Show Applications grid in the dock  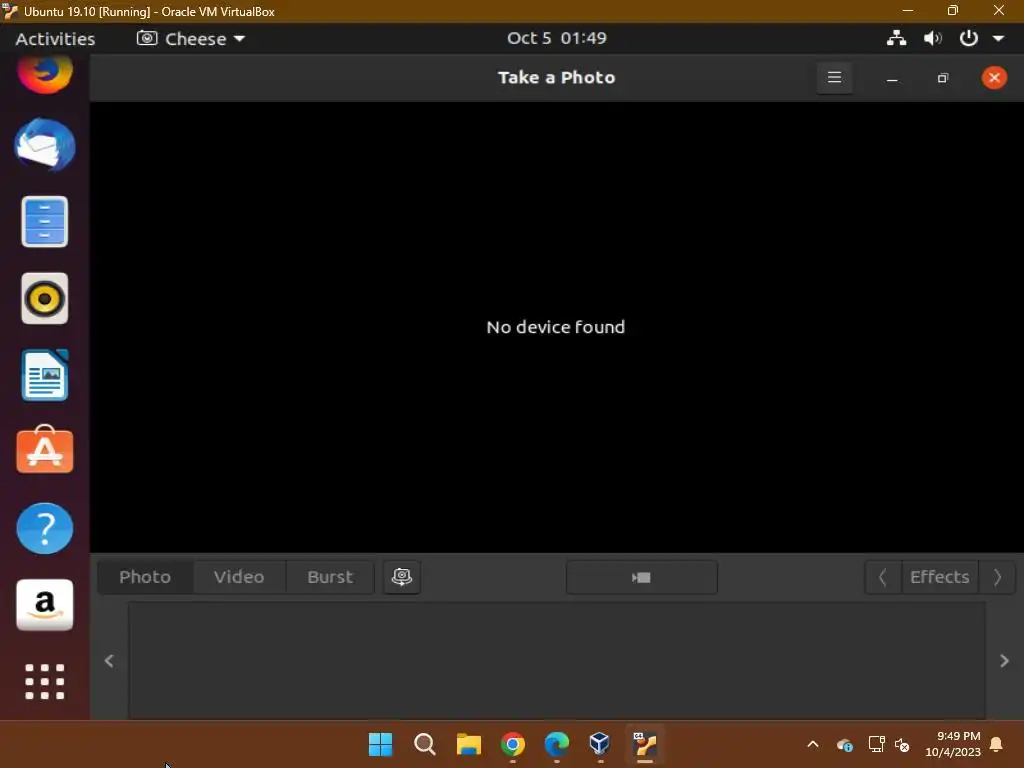[45, 682]
